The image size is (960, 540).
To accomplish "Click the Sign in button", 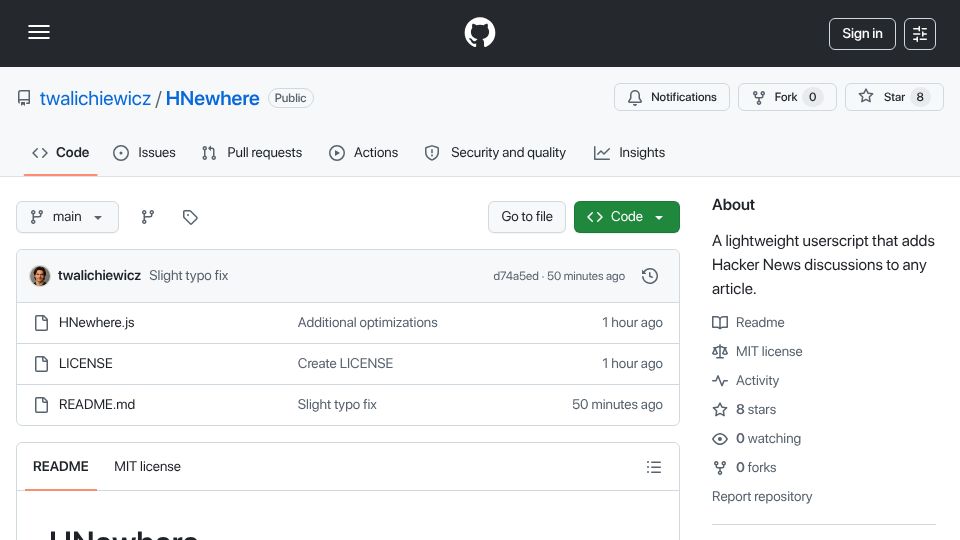I will [x=862, y=34].
